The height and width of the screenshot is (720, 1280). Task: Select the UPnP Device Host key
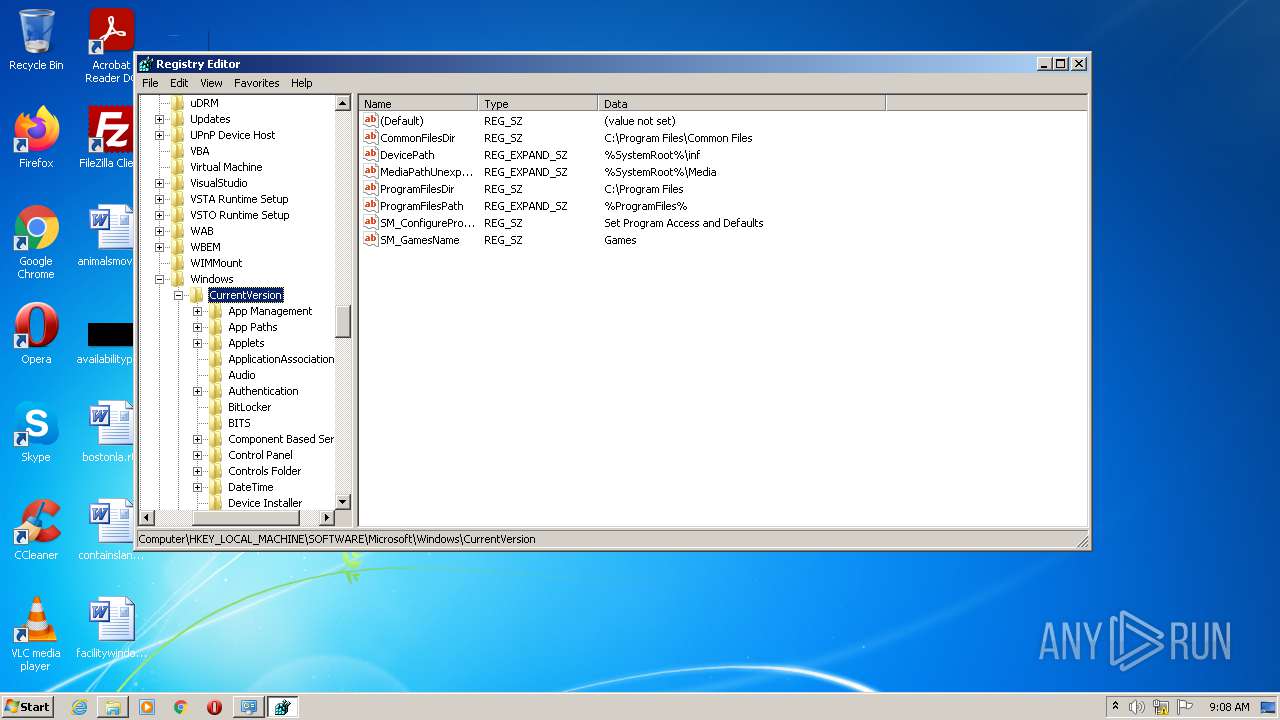232,135
